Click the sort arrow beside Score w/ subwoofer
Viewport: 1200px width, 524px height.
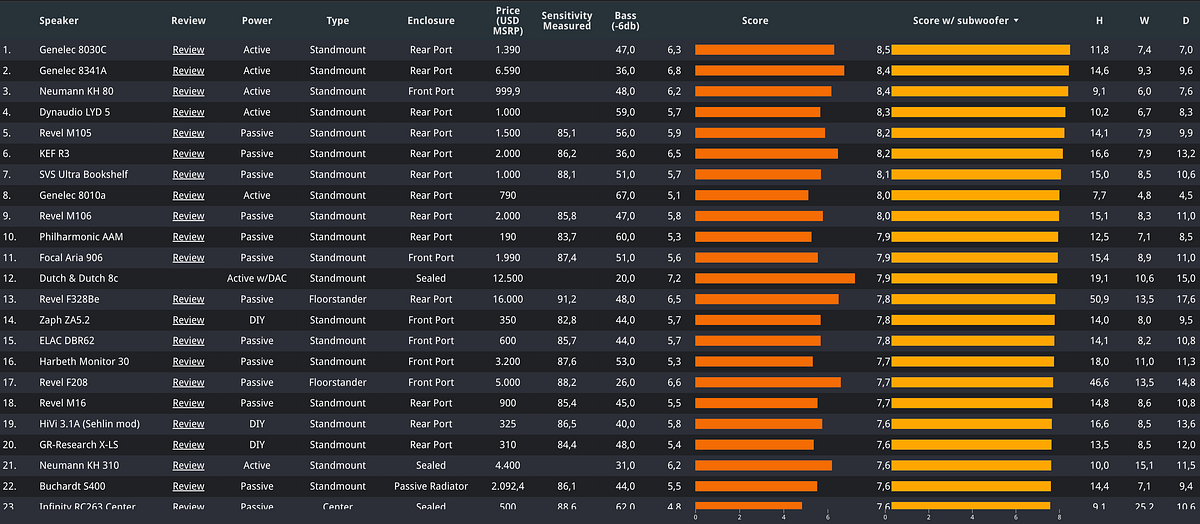[1017, 20]
